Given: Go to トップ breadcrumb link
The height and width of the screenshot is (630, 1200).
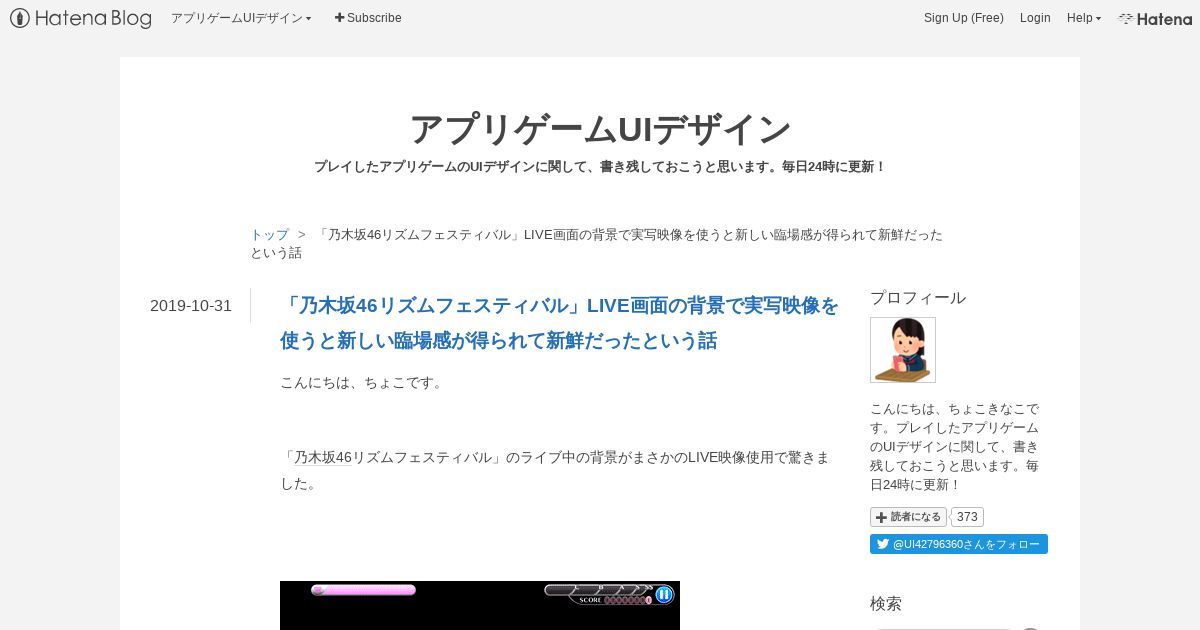Looking at the screenshot, I should (269, 235).
